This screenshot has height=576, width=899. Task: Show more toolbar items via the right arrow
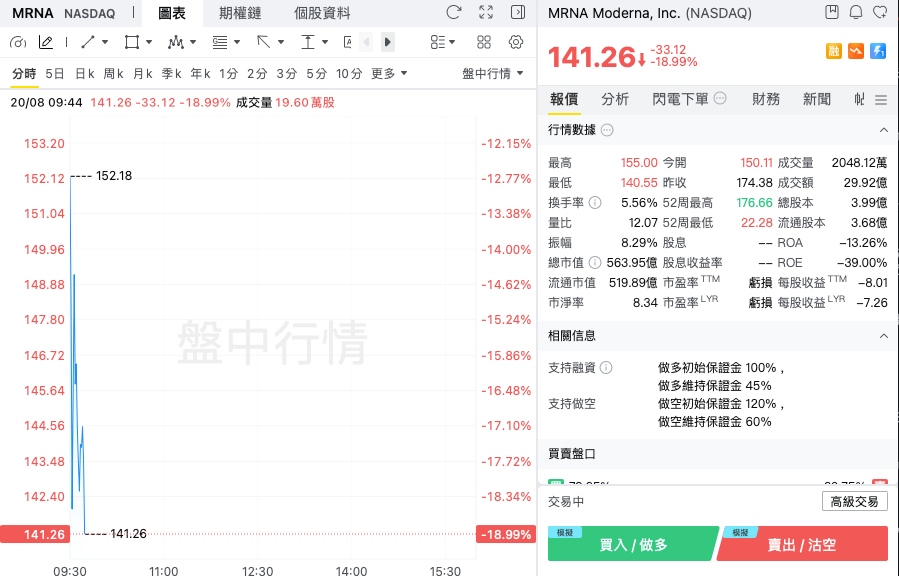(x=388, y=42)
